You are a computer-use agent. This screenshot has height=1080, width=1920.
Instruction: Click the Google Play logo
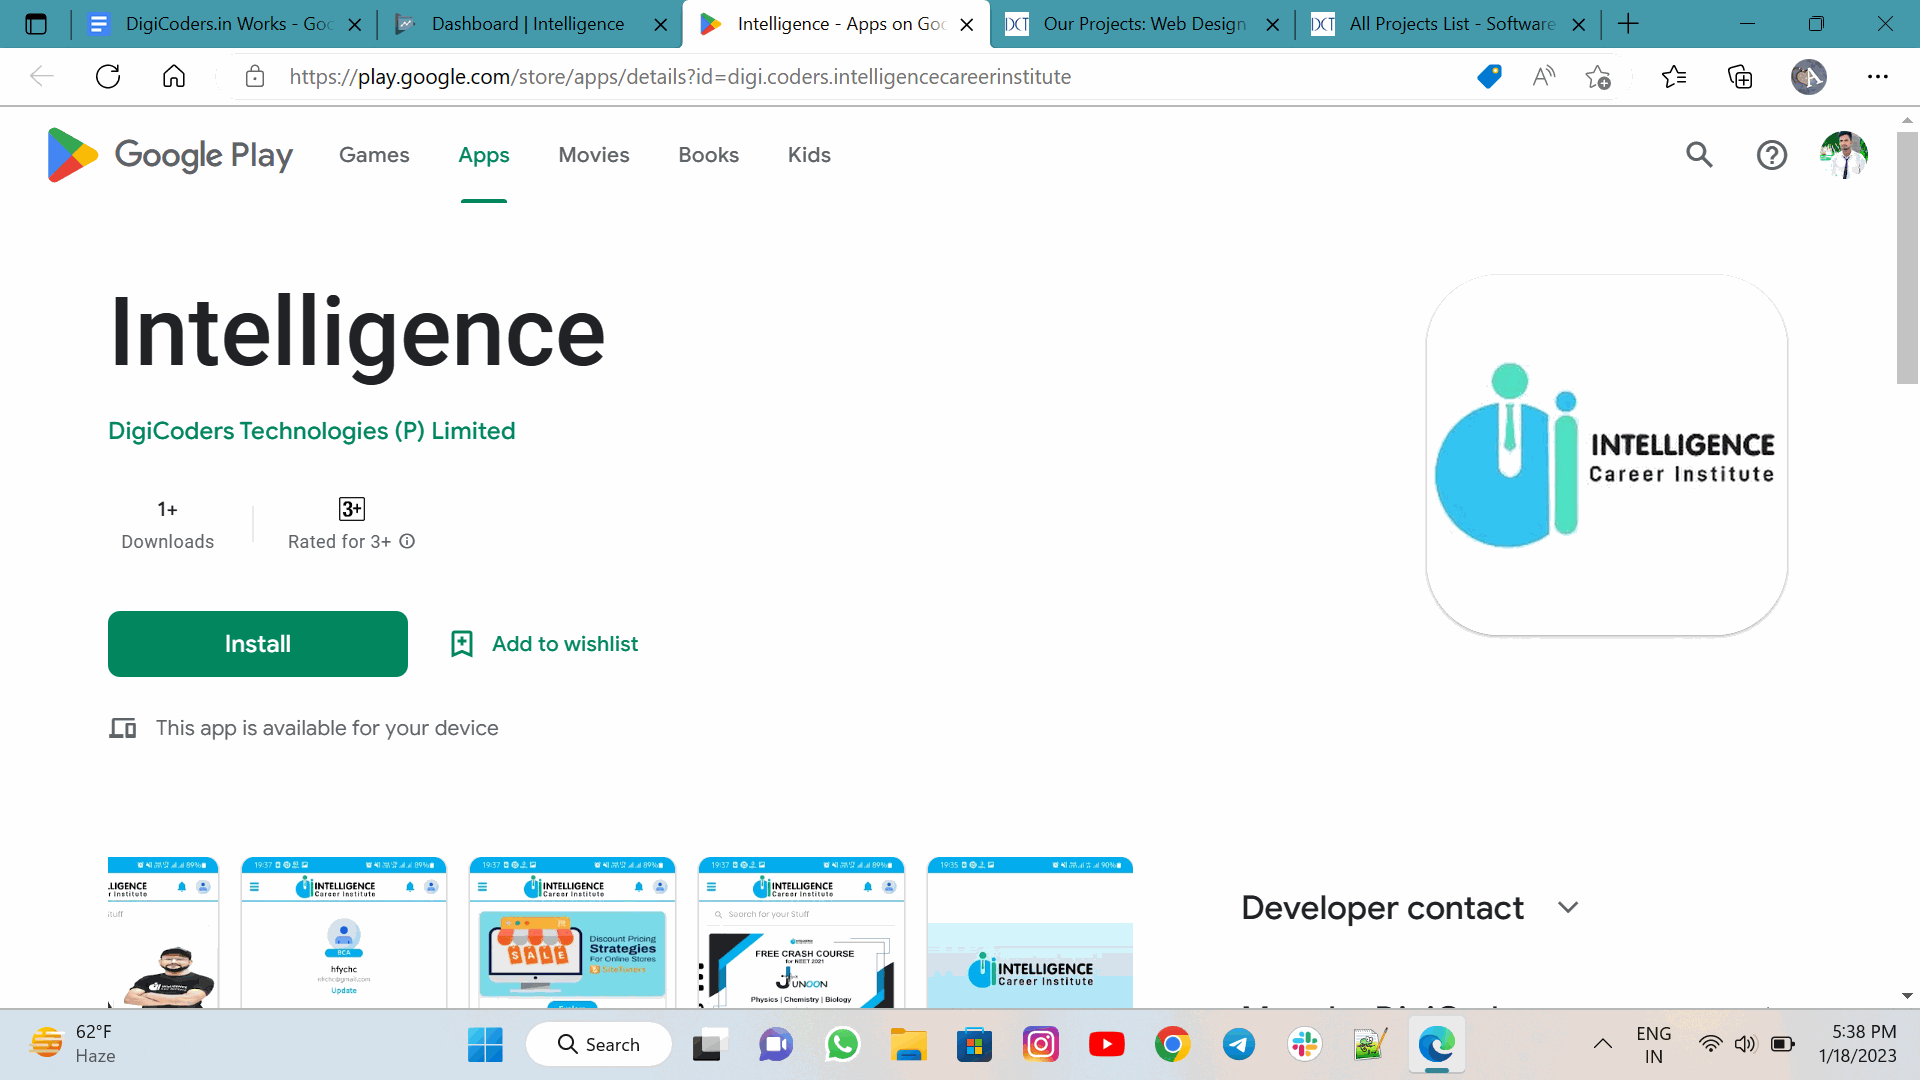click(170, 155)
